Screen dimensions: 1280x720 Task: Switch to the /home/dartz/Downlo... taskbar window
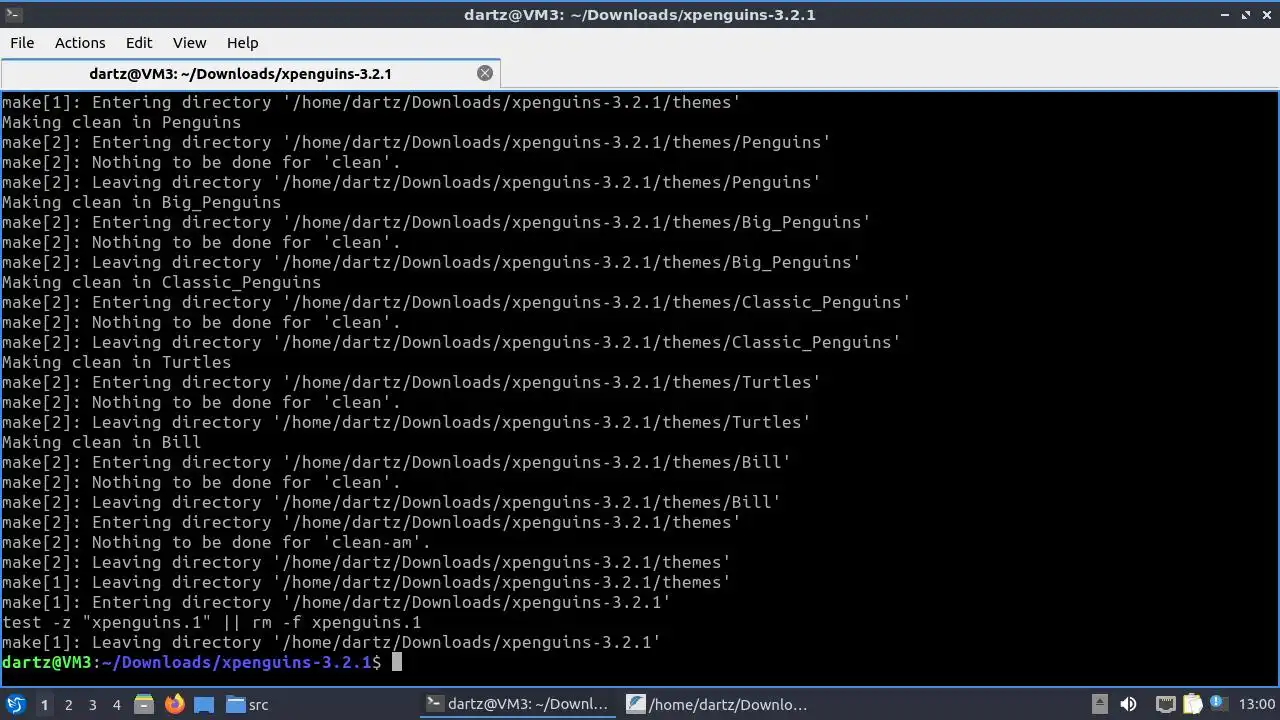coord(717,705)
